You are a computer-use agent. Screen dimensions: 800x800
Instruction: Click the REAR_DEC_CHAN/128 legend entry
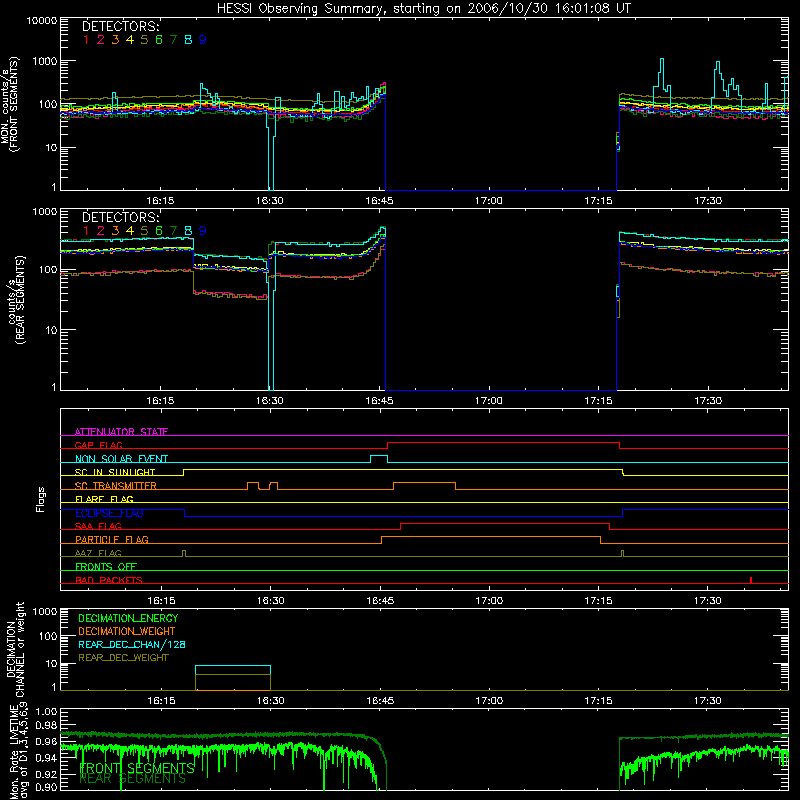pyautogui.click(x=132, y=644)
